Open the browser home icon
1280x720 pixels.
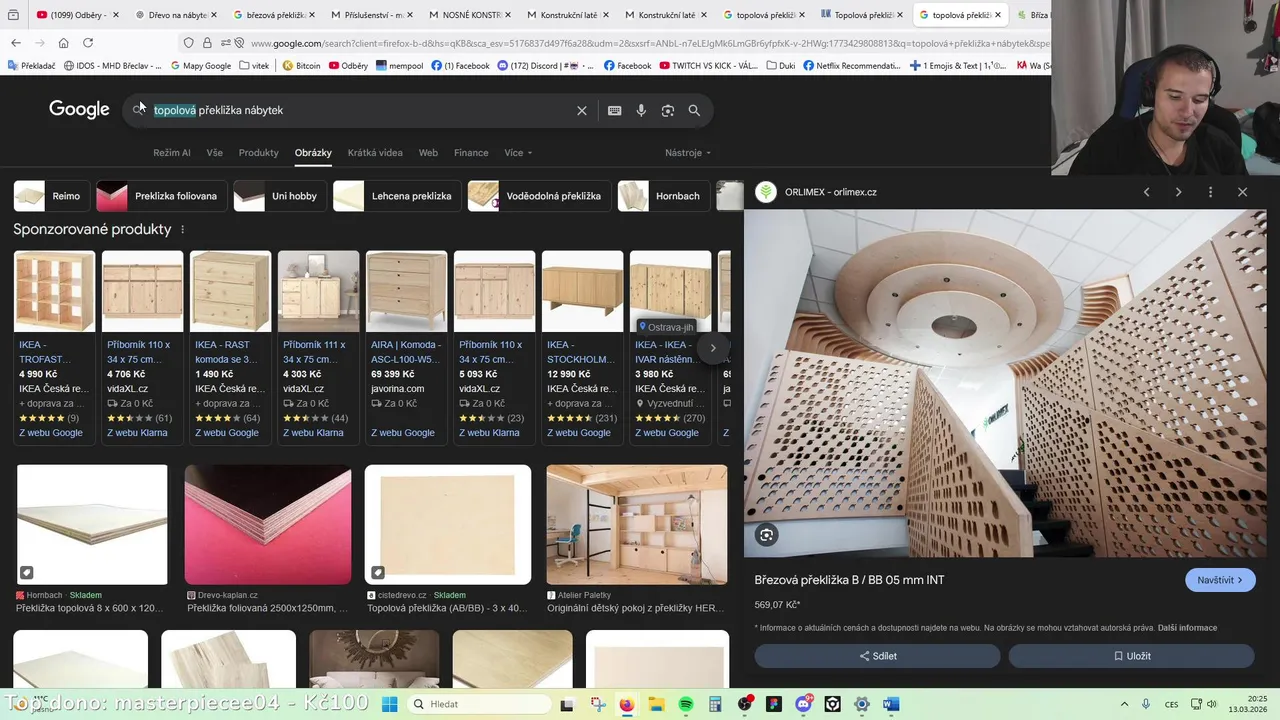[x=63, y=43]
